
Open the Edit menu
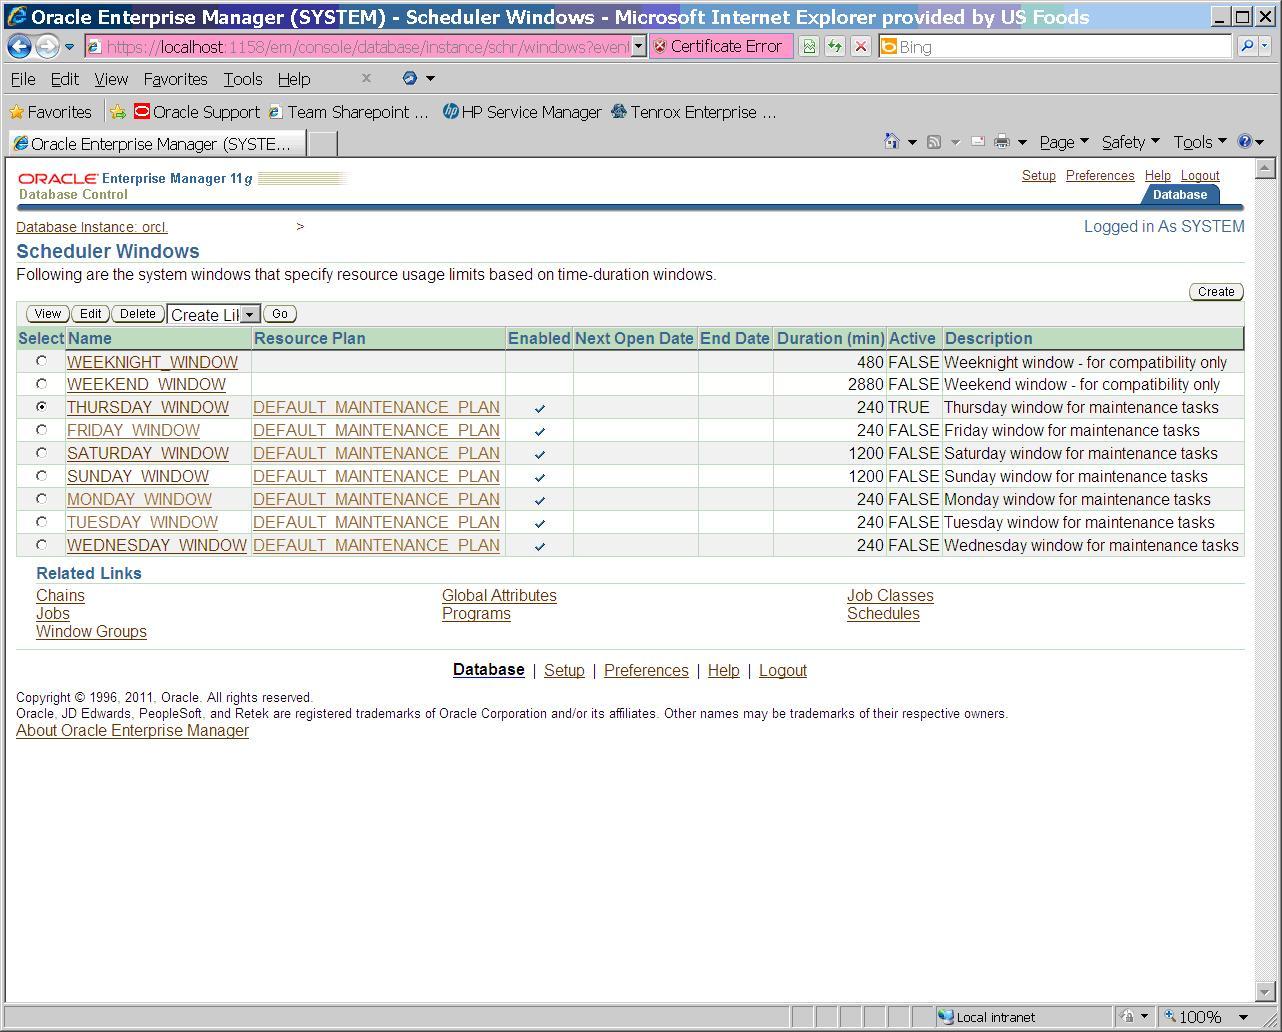click(x=65, y=79)
